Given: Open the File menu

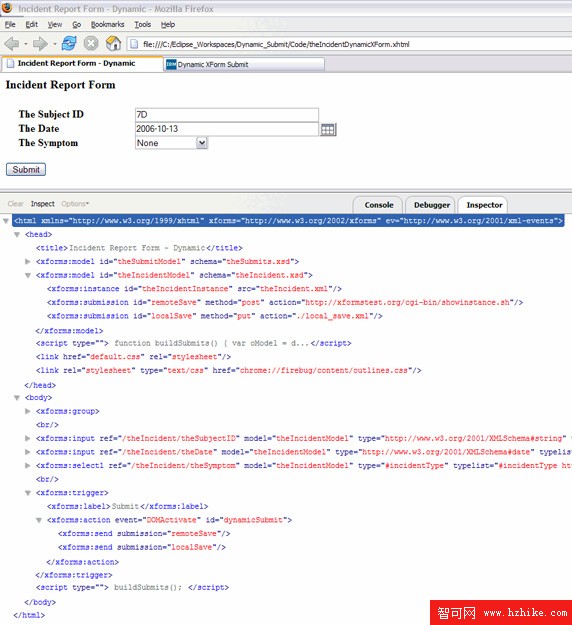Looking at the screenshot, I should tap(10, 25).
